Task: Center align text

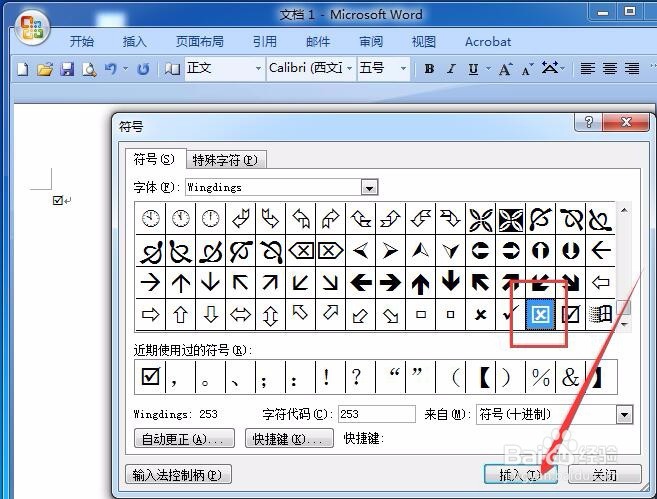Action: pos(610,68)
